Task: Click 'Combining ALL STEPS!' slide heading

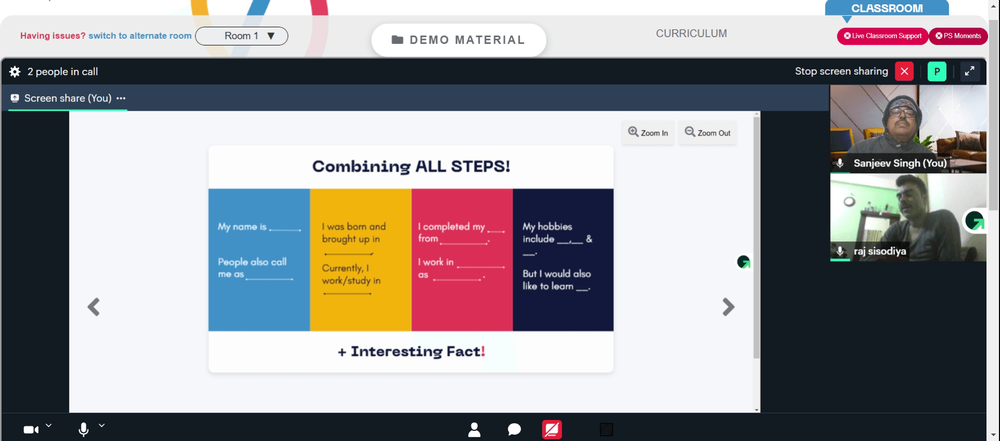Action: [x=411, y=167]
